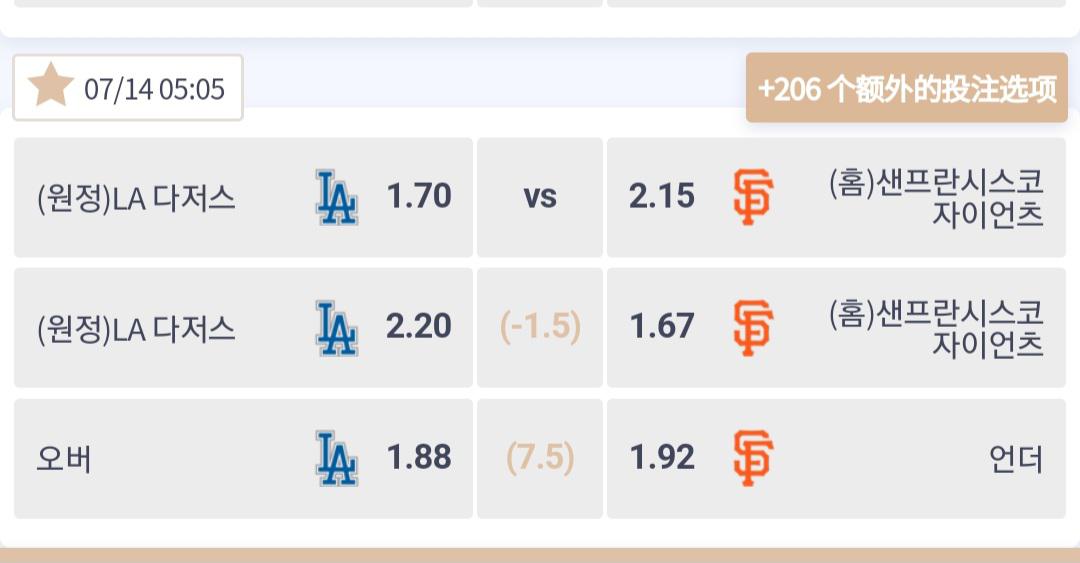
Task: Click the (7.5) total runs line value
Action: coord(540,457)
